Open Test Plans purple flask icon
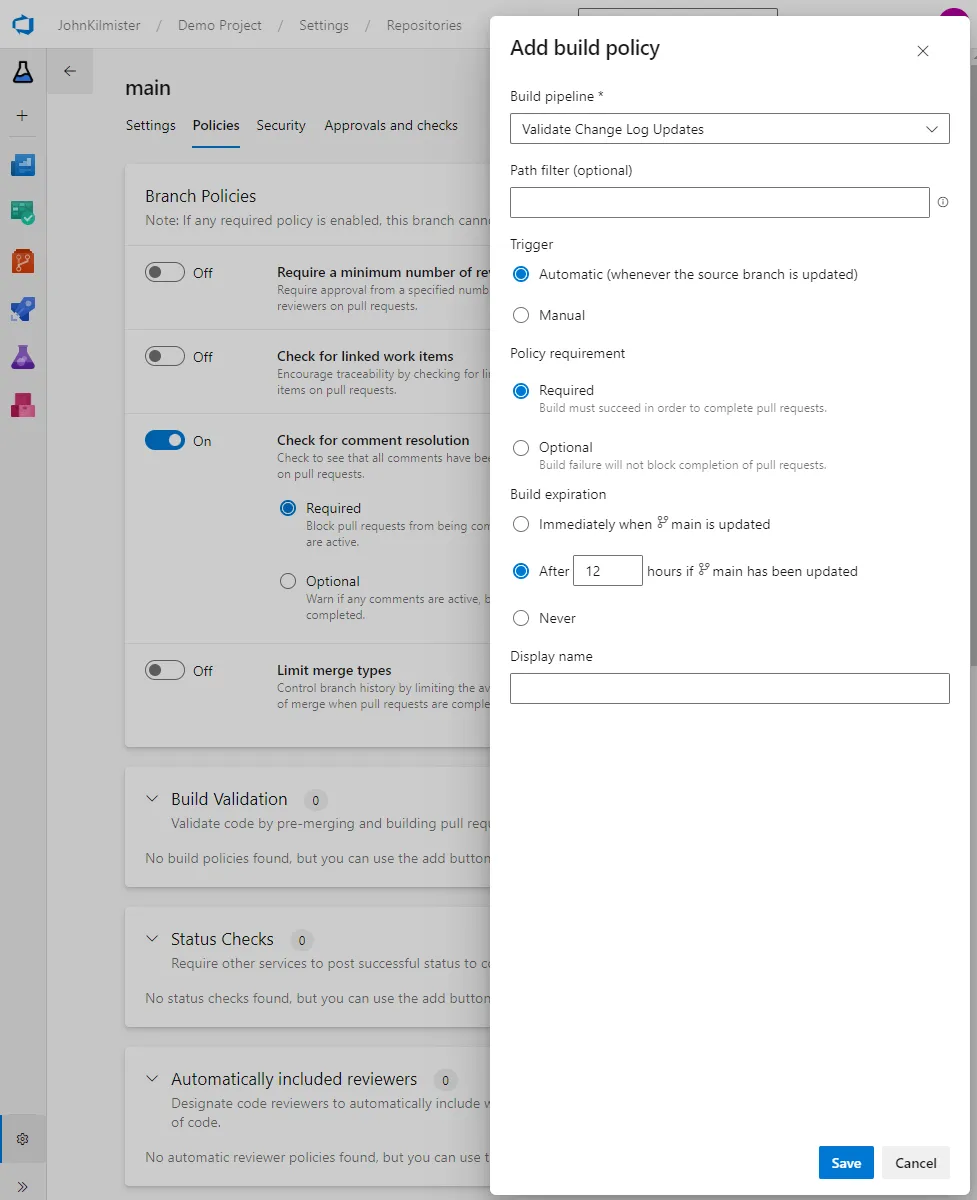Image resolution: width=977 pixels, height=1200 pixels. [22, 357]
